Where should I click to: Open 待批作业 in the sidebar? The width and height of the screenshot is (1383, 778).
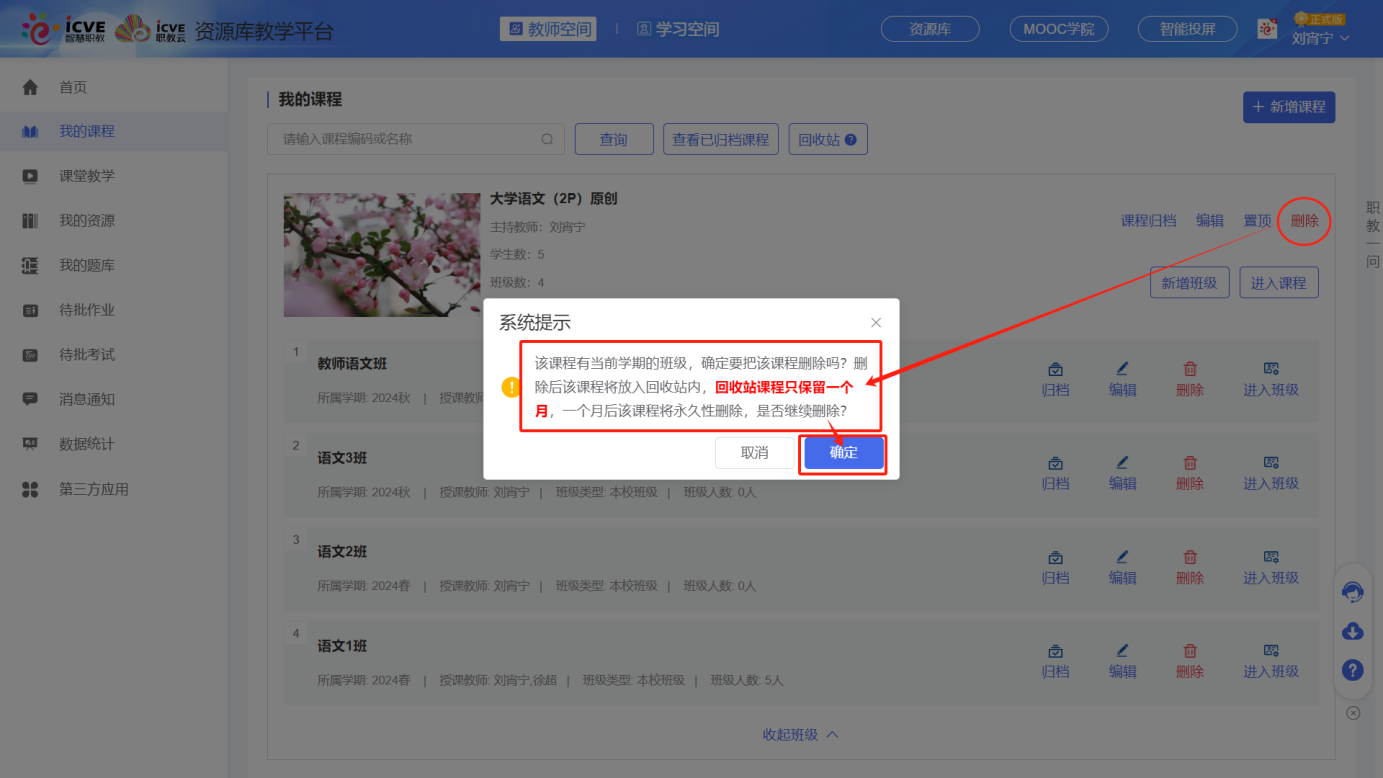(x=86, y=310)
